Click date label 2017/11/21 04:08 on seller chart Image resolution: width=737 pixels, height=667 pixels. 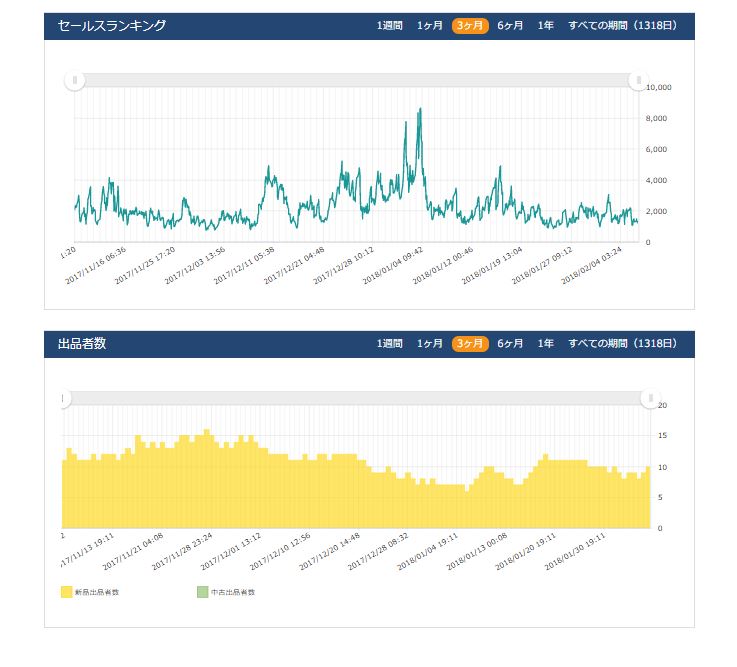[133, 551]
